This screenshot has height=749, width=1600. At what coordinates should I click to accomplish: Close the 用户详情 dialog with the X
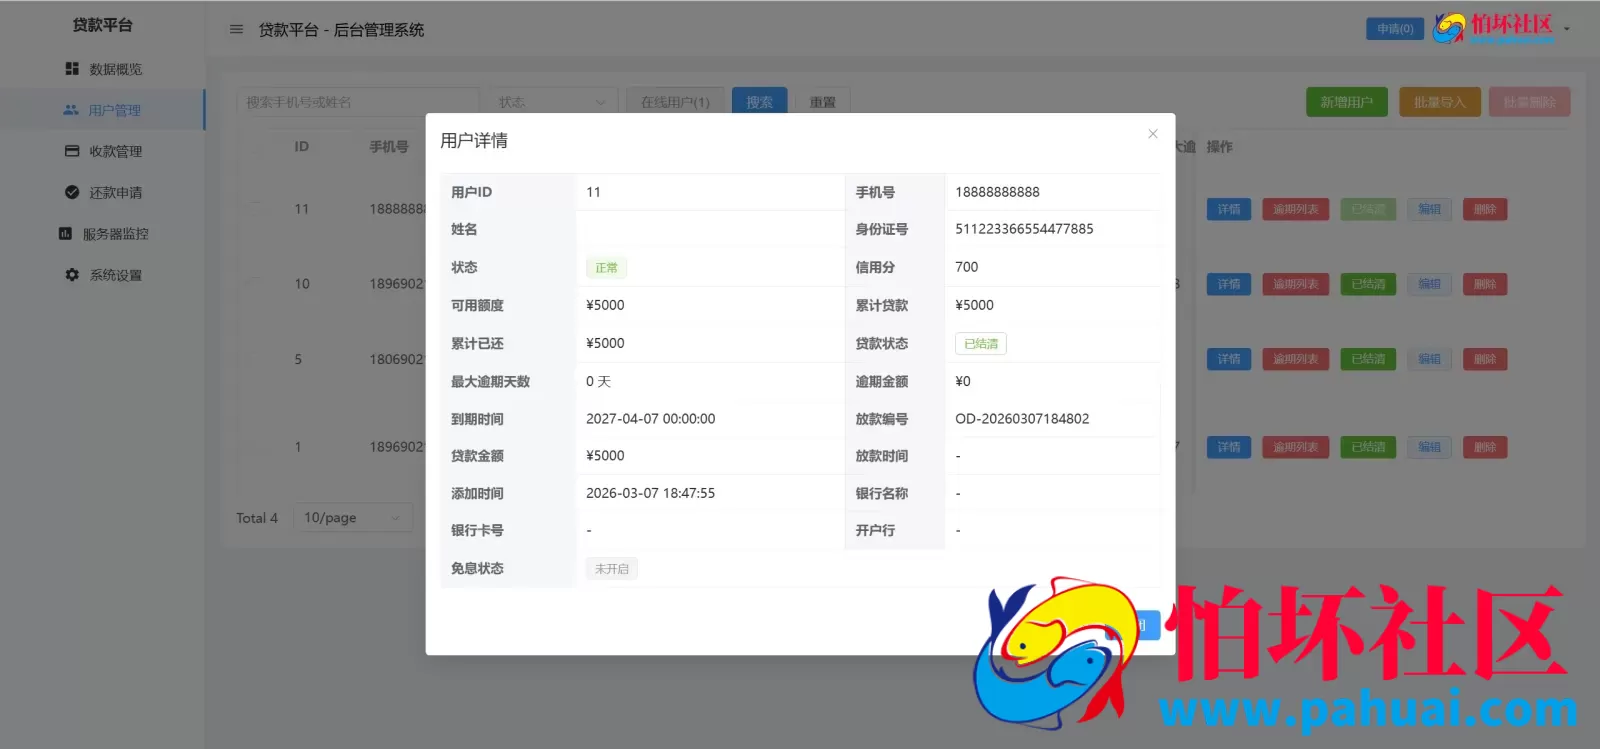point(1153,134)
